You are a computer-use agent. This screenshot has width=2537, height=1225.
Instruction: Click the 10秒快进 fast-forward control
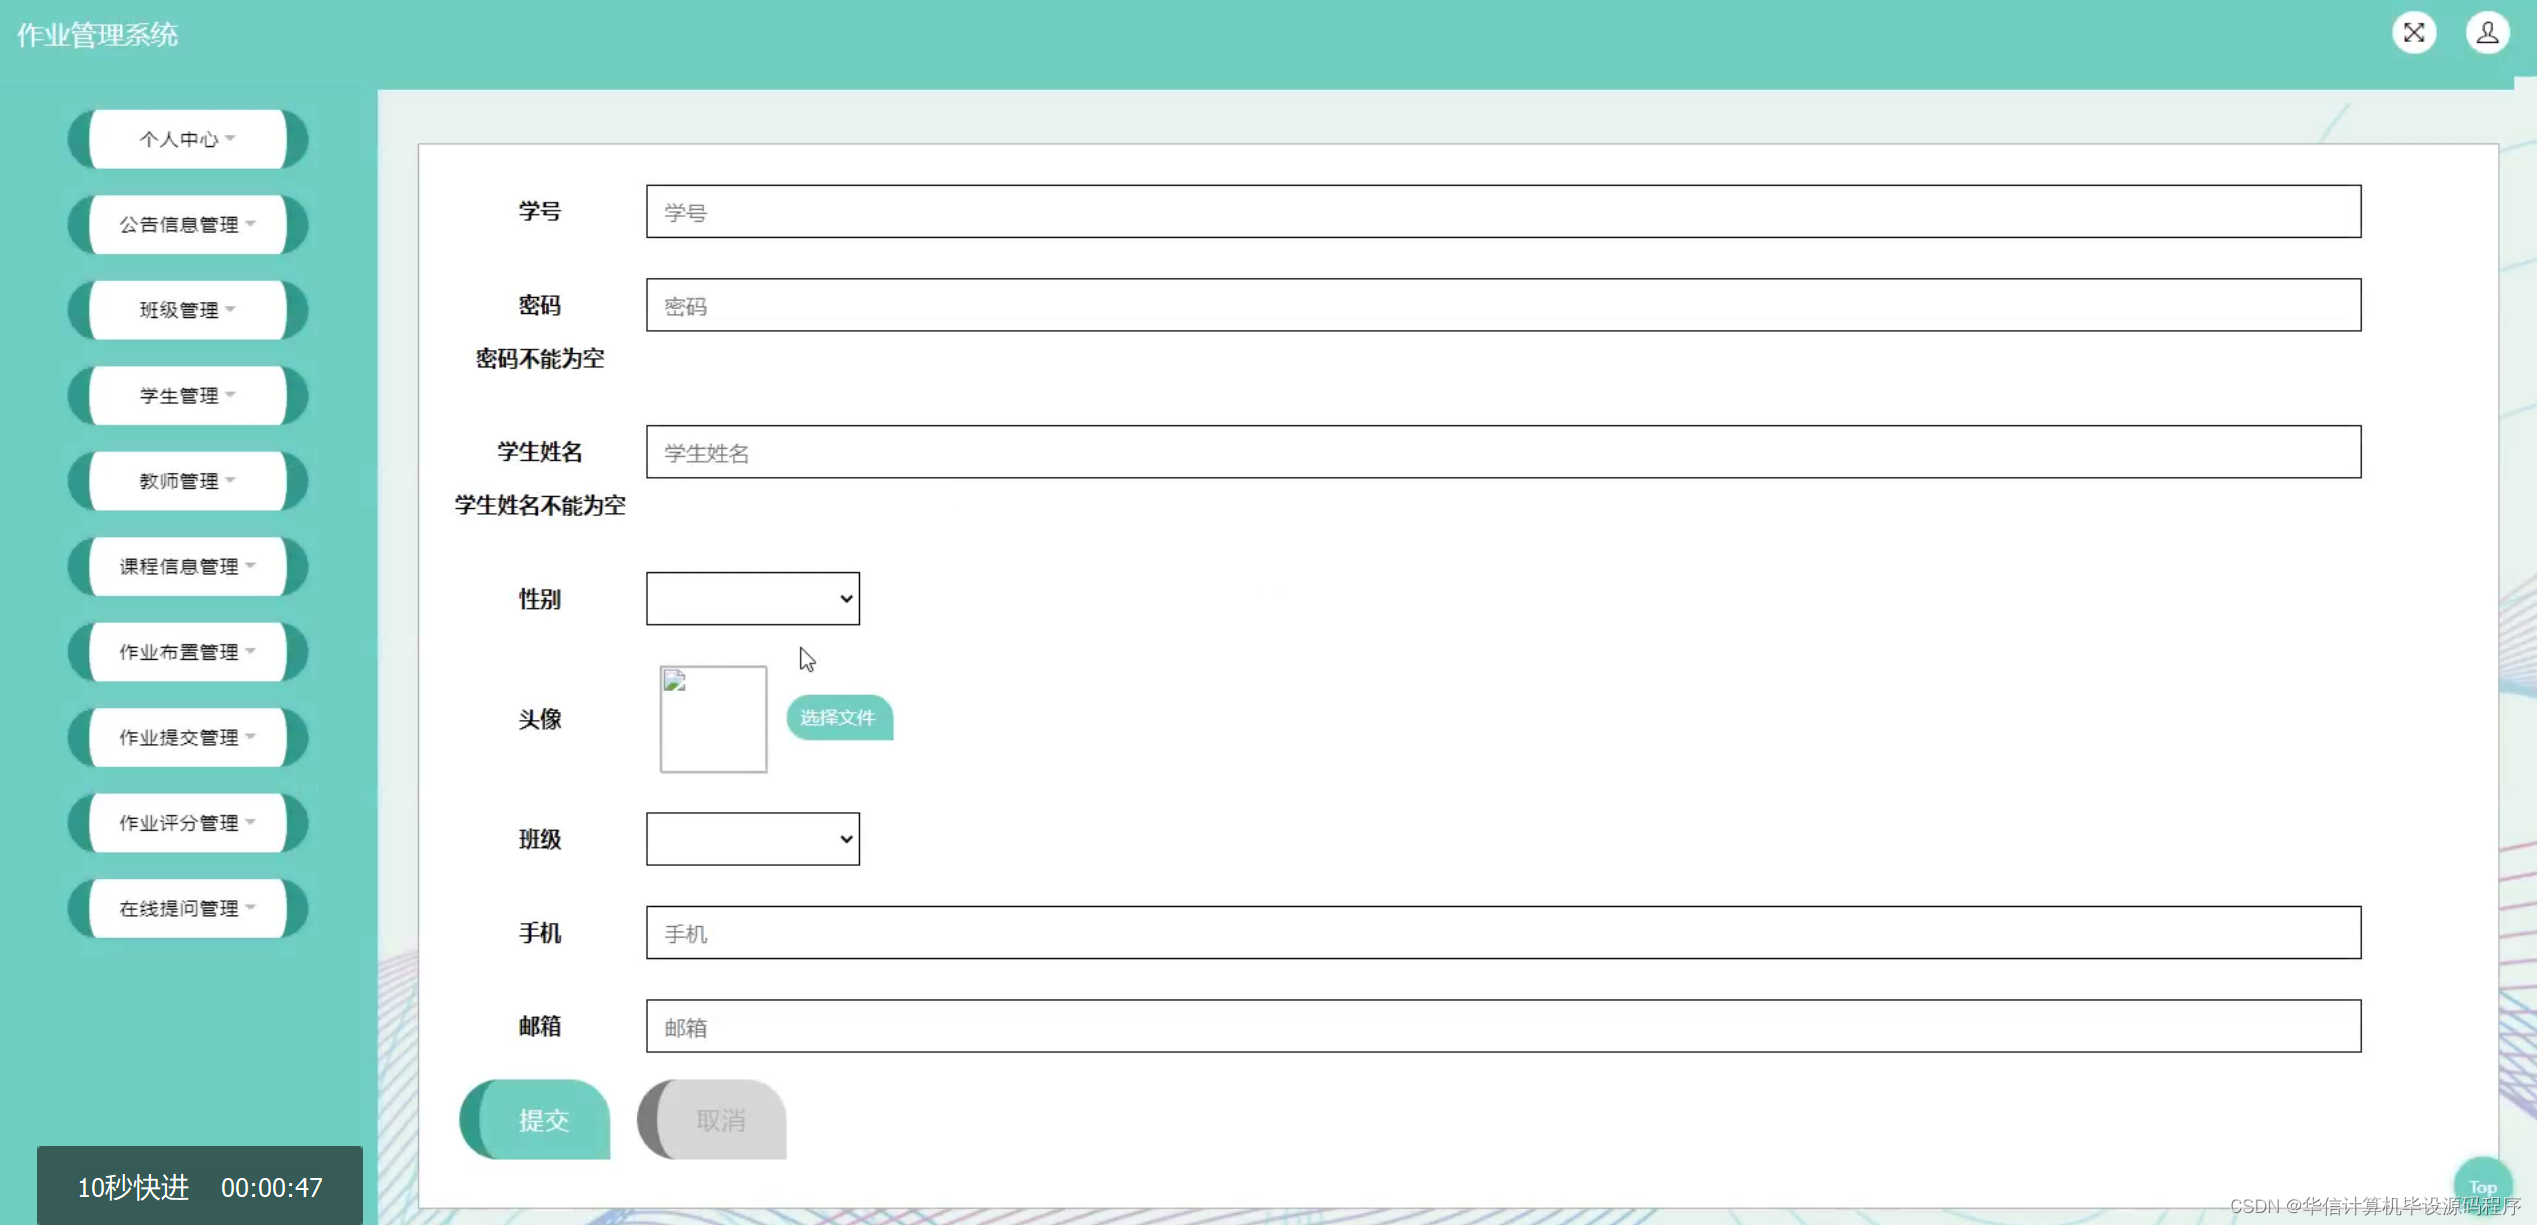[133, 1187]
